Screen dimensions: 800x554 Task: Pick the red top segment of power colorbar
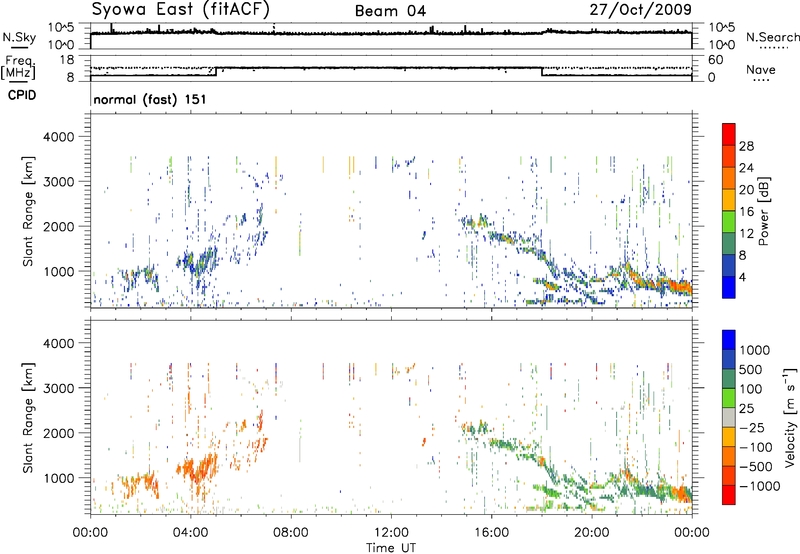coord(729,135)
